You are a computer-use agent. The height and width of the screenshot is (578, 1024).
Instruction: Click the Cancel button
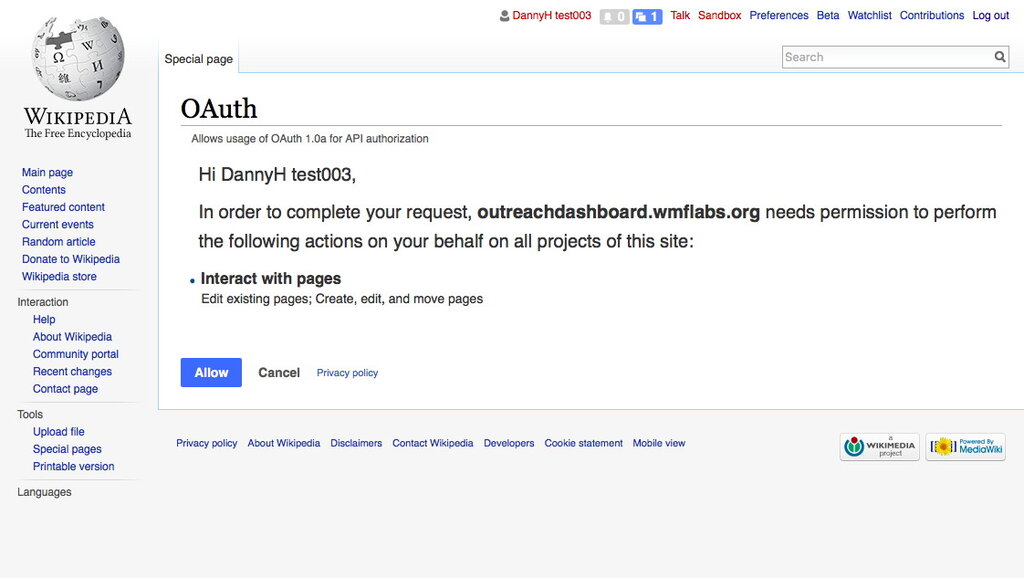[279, 372]
